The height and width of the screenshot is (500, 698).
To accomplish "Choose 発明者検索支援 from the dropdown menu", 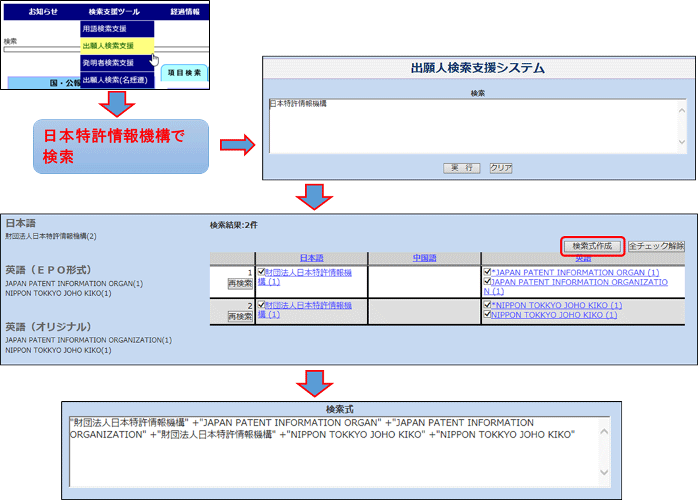I will pos(117,63).
